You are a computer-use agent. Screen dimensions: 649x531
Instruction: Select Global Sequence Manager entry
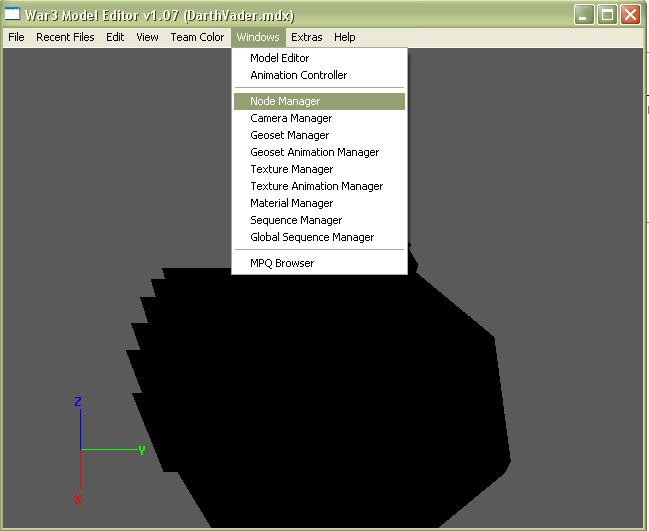point(319,237)
